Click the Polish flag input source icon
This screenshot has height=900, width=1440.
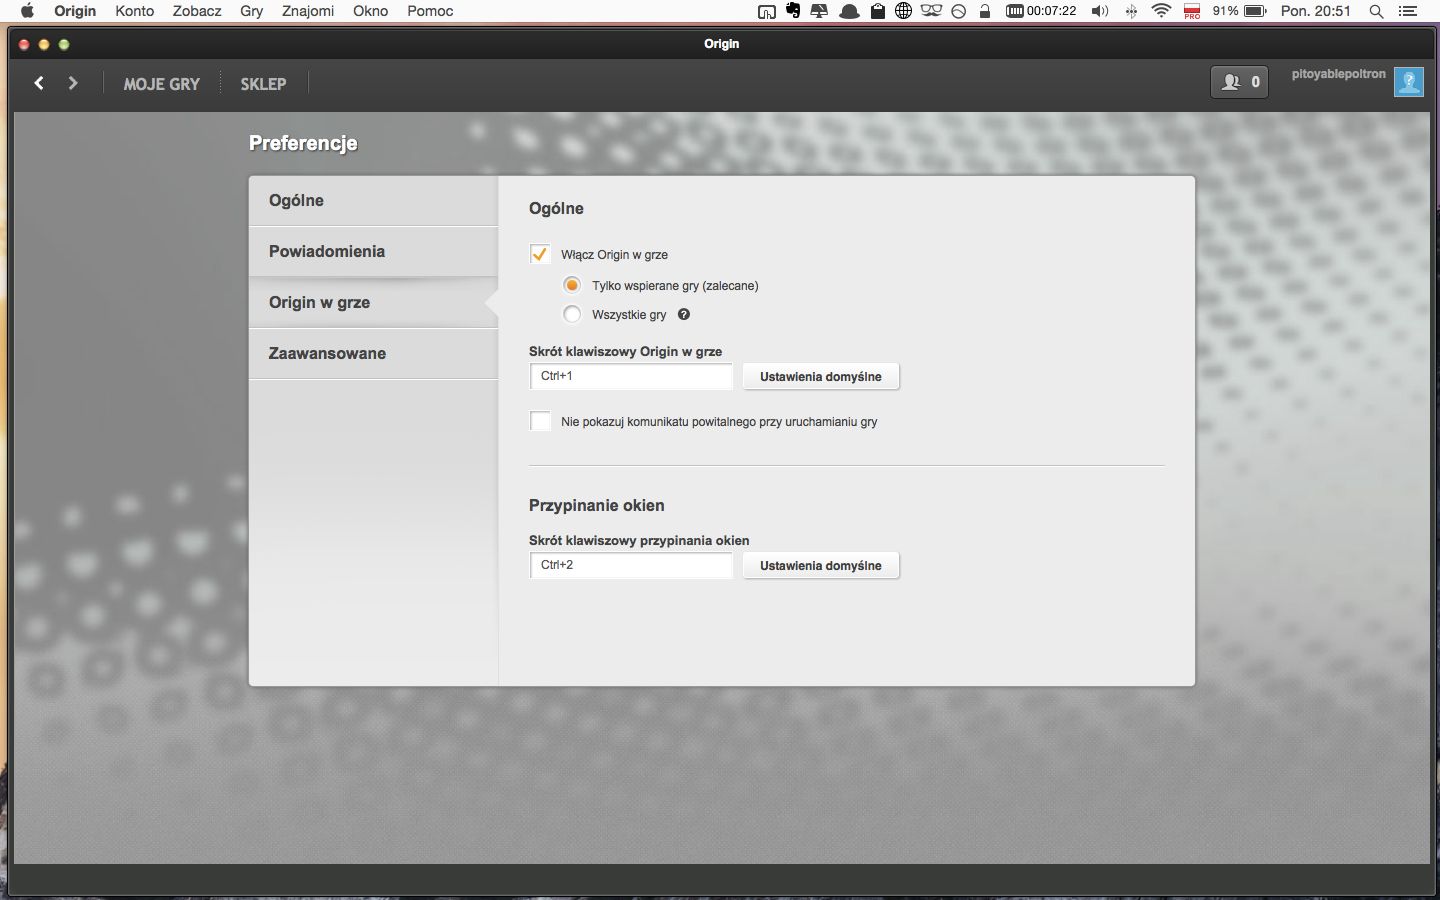point(1192,11)
